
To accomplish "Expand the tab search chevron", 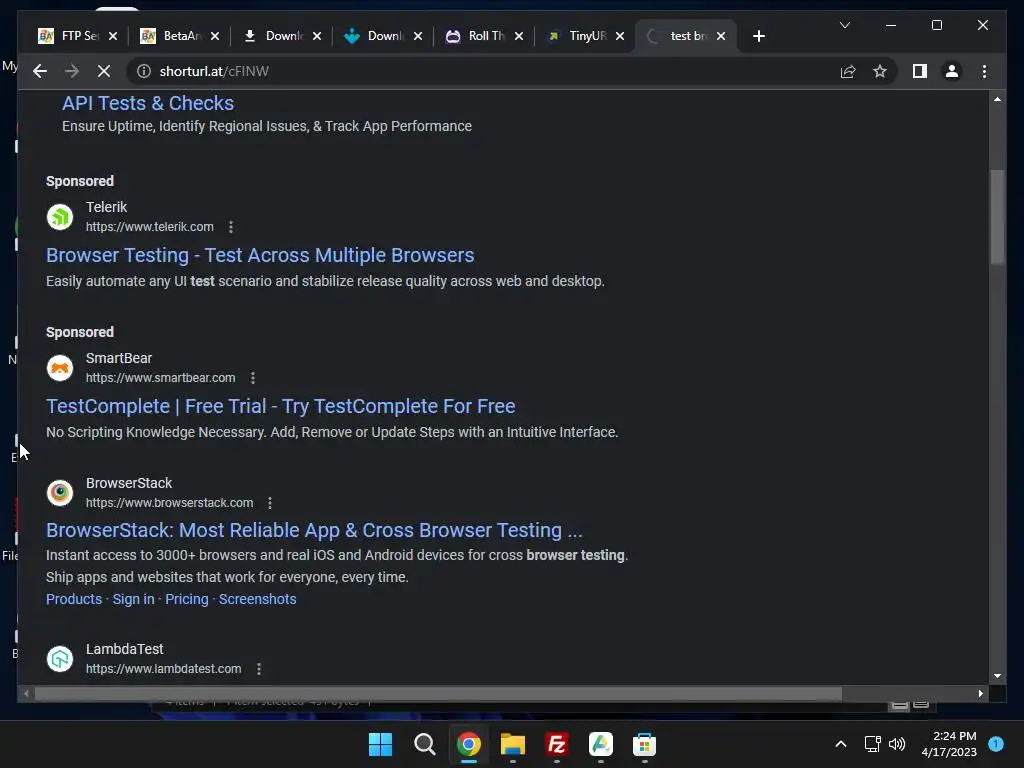I will coord(845,25).
